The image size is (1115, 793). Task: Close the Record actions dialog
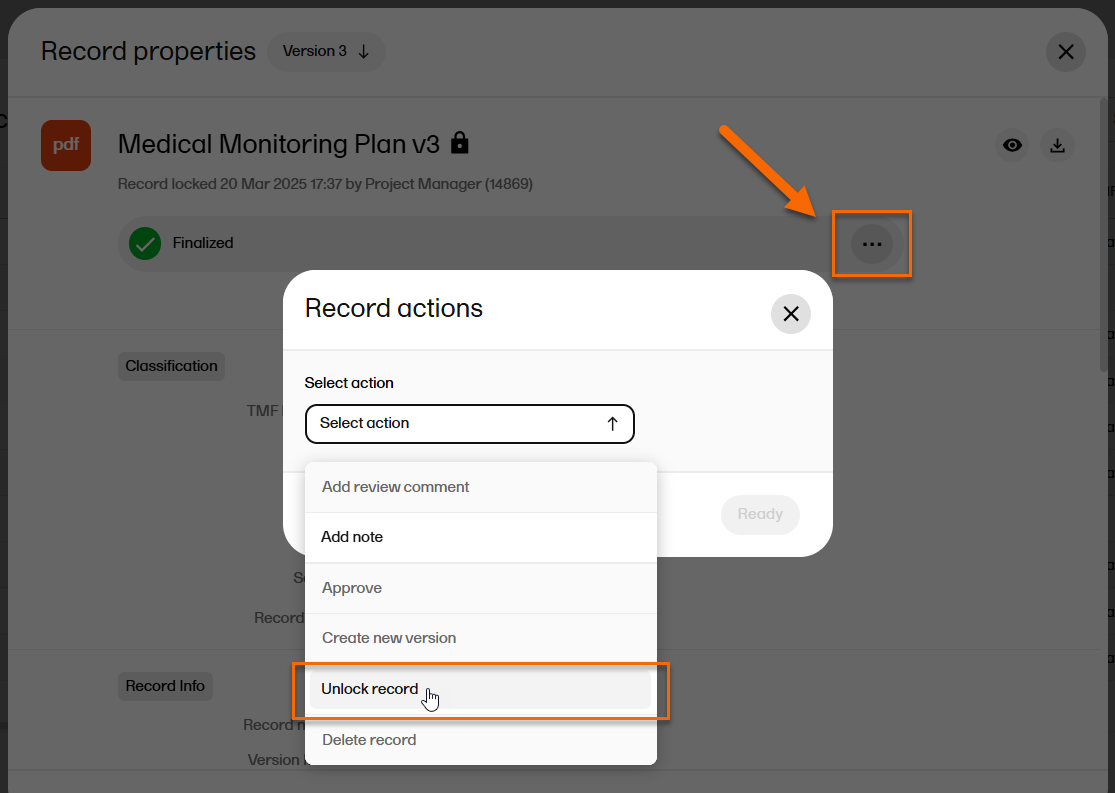pos(790,314)
